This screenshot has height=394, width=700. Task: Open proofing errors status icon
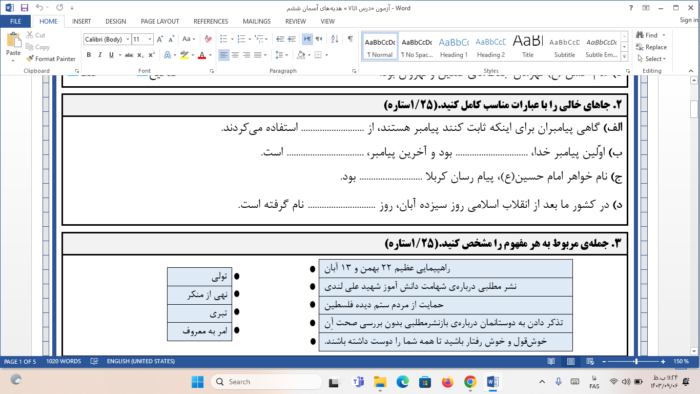point(94,361)
